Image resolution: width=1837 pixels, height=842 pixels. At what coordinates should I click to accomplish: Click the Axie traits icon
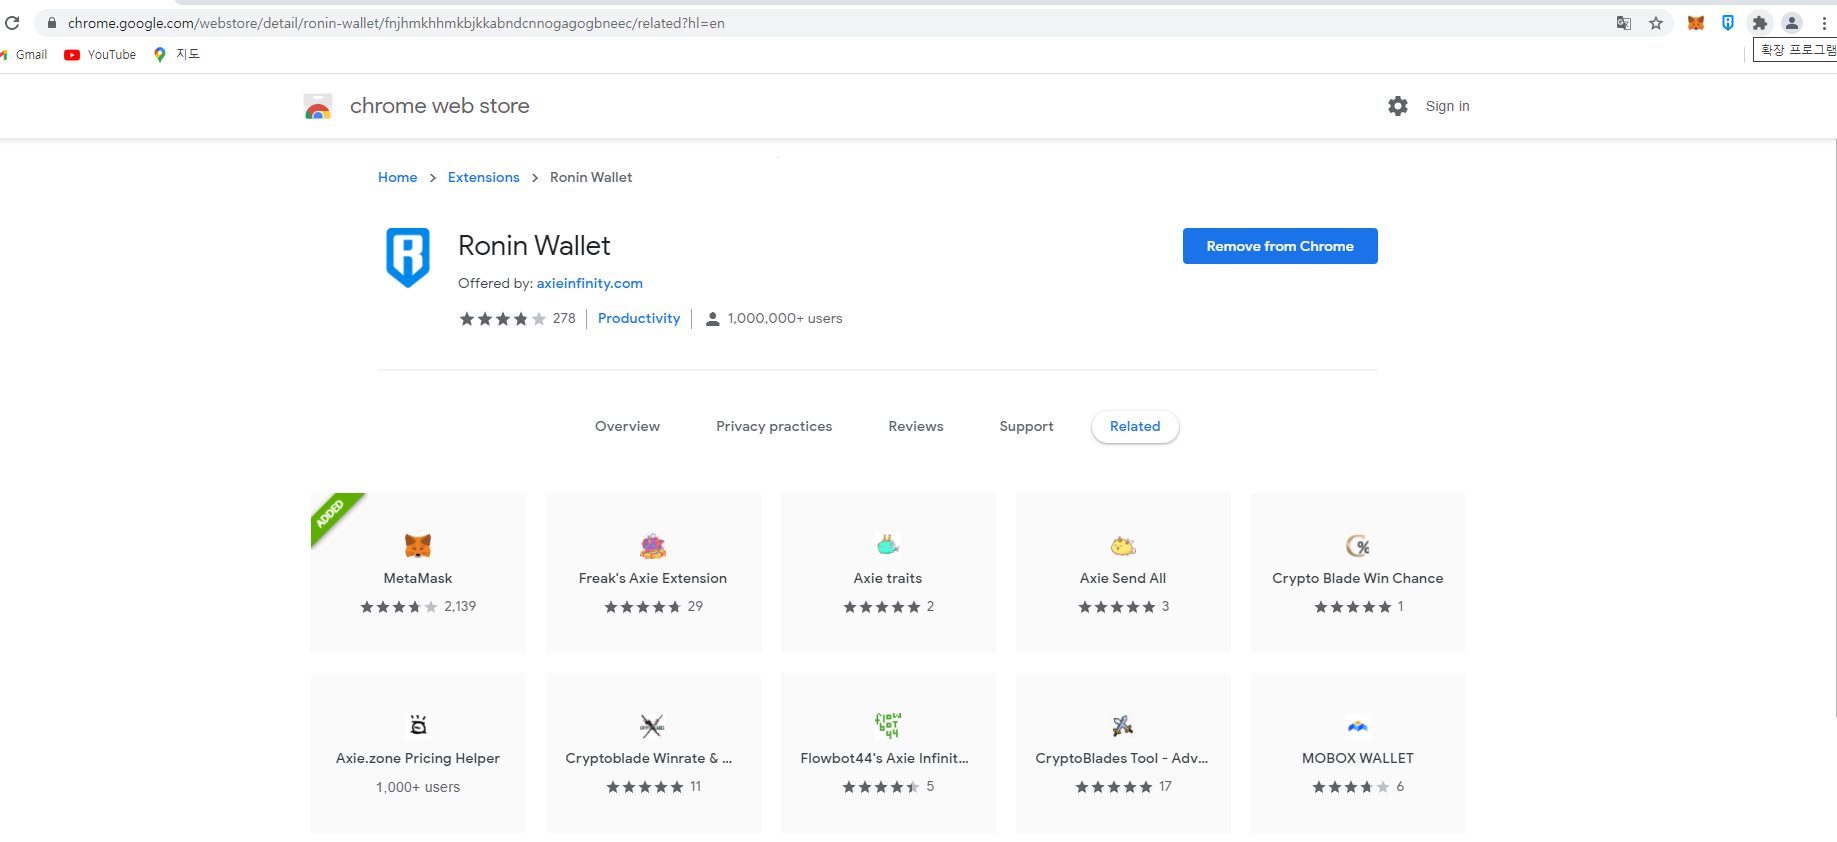(x=888, y=545)
